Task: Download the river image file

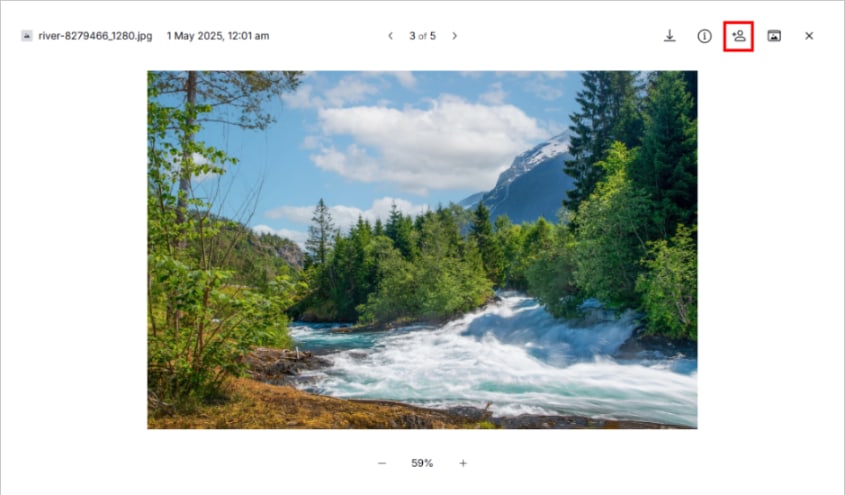Action: (x=669, y=36)
